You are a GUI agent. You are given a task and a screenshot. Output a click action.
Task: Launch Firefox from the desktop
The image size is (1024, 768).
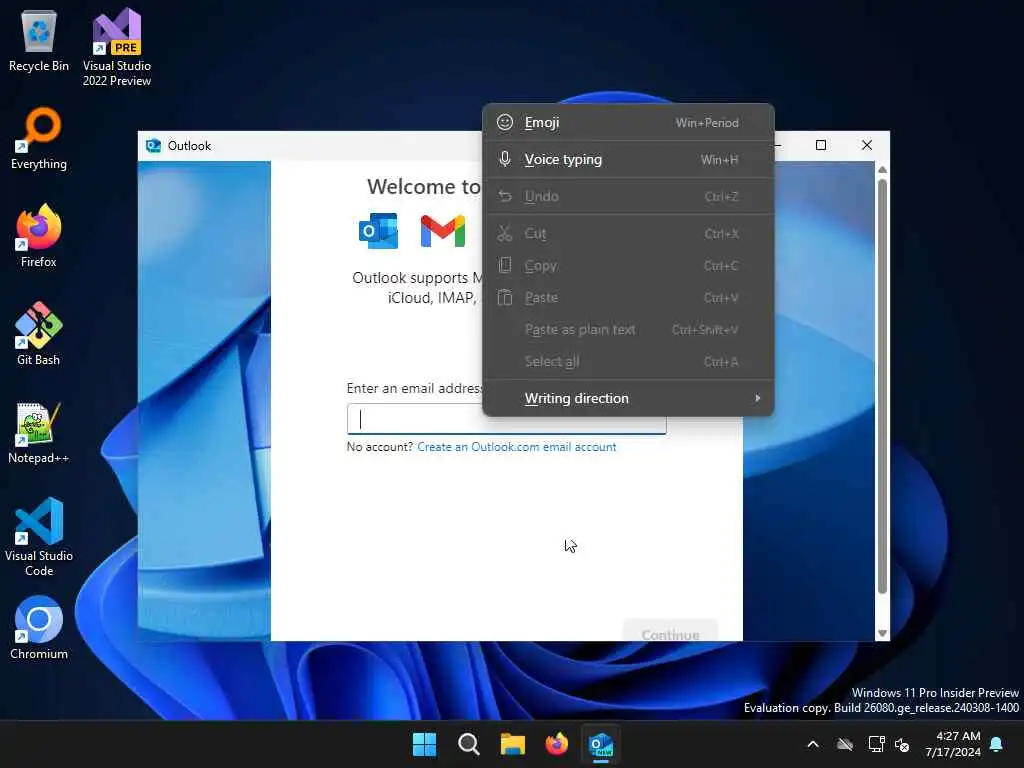tap(39, 236)
